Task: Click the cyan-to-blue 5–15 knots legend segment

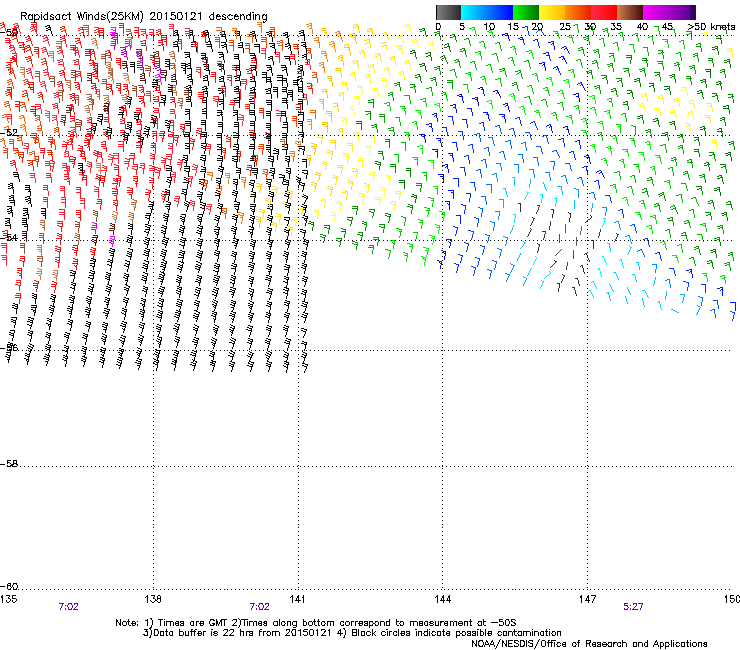Action: pos(487,12)
